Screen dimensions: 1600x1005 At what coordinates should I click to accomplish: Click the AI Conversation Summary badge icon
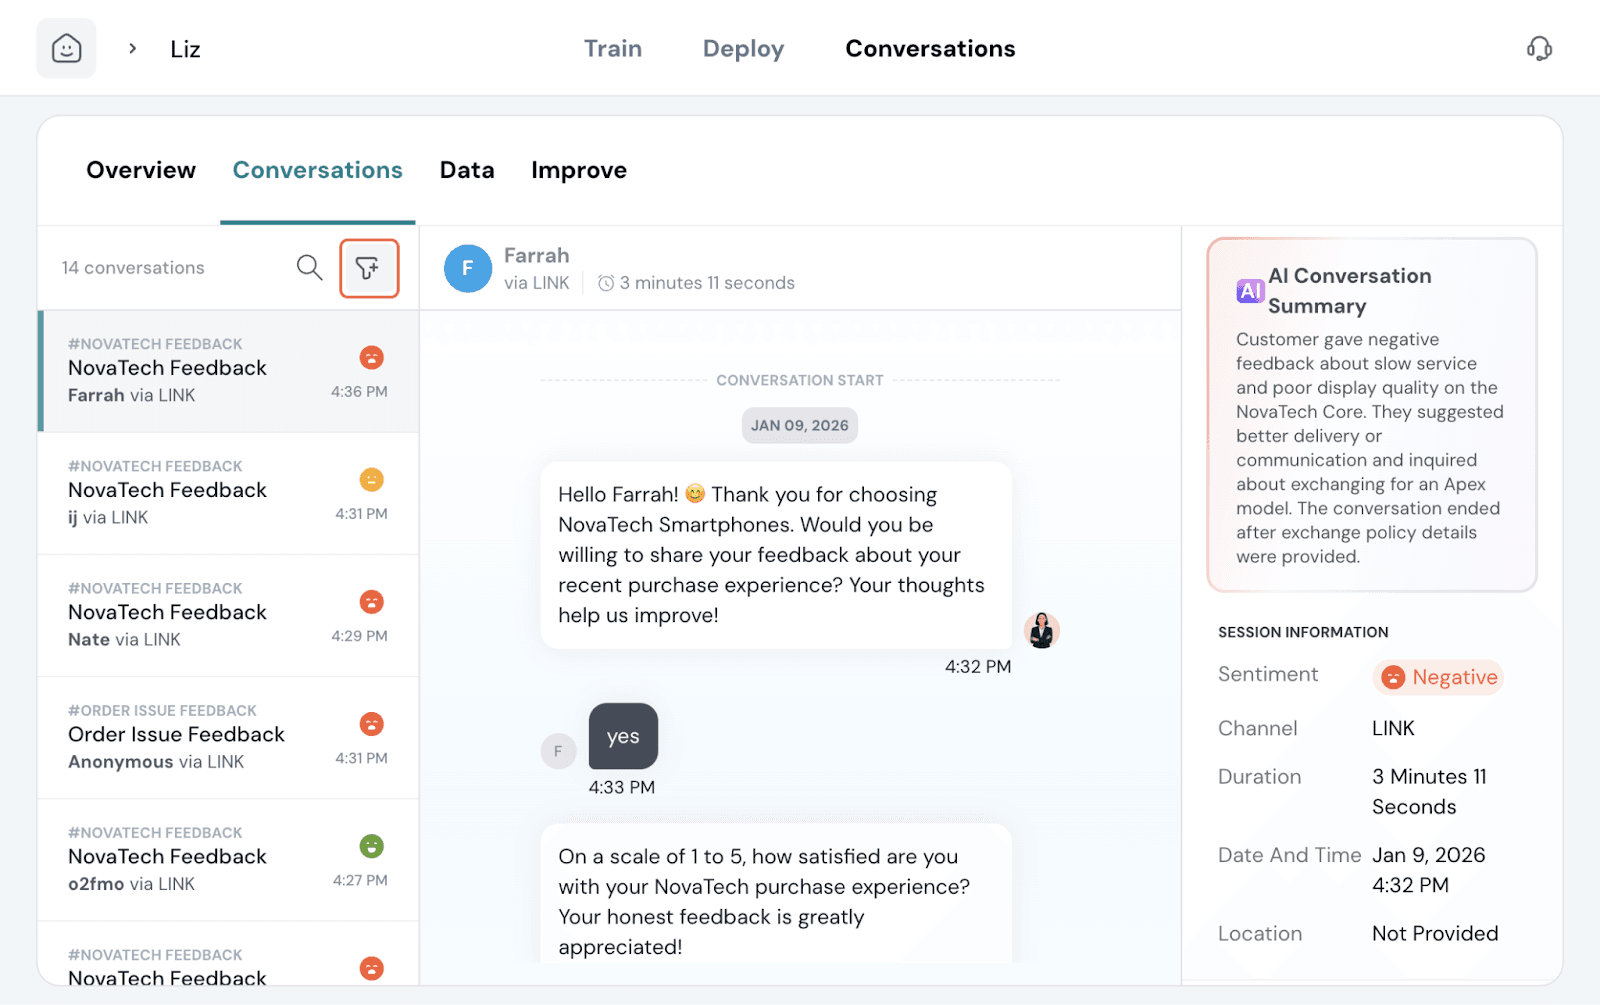click(x=1249, y=291)
